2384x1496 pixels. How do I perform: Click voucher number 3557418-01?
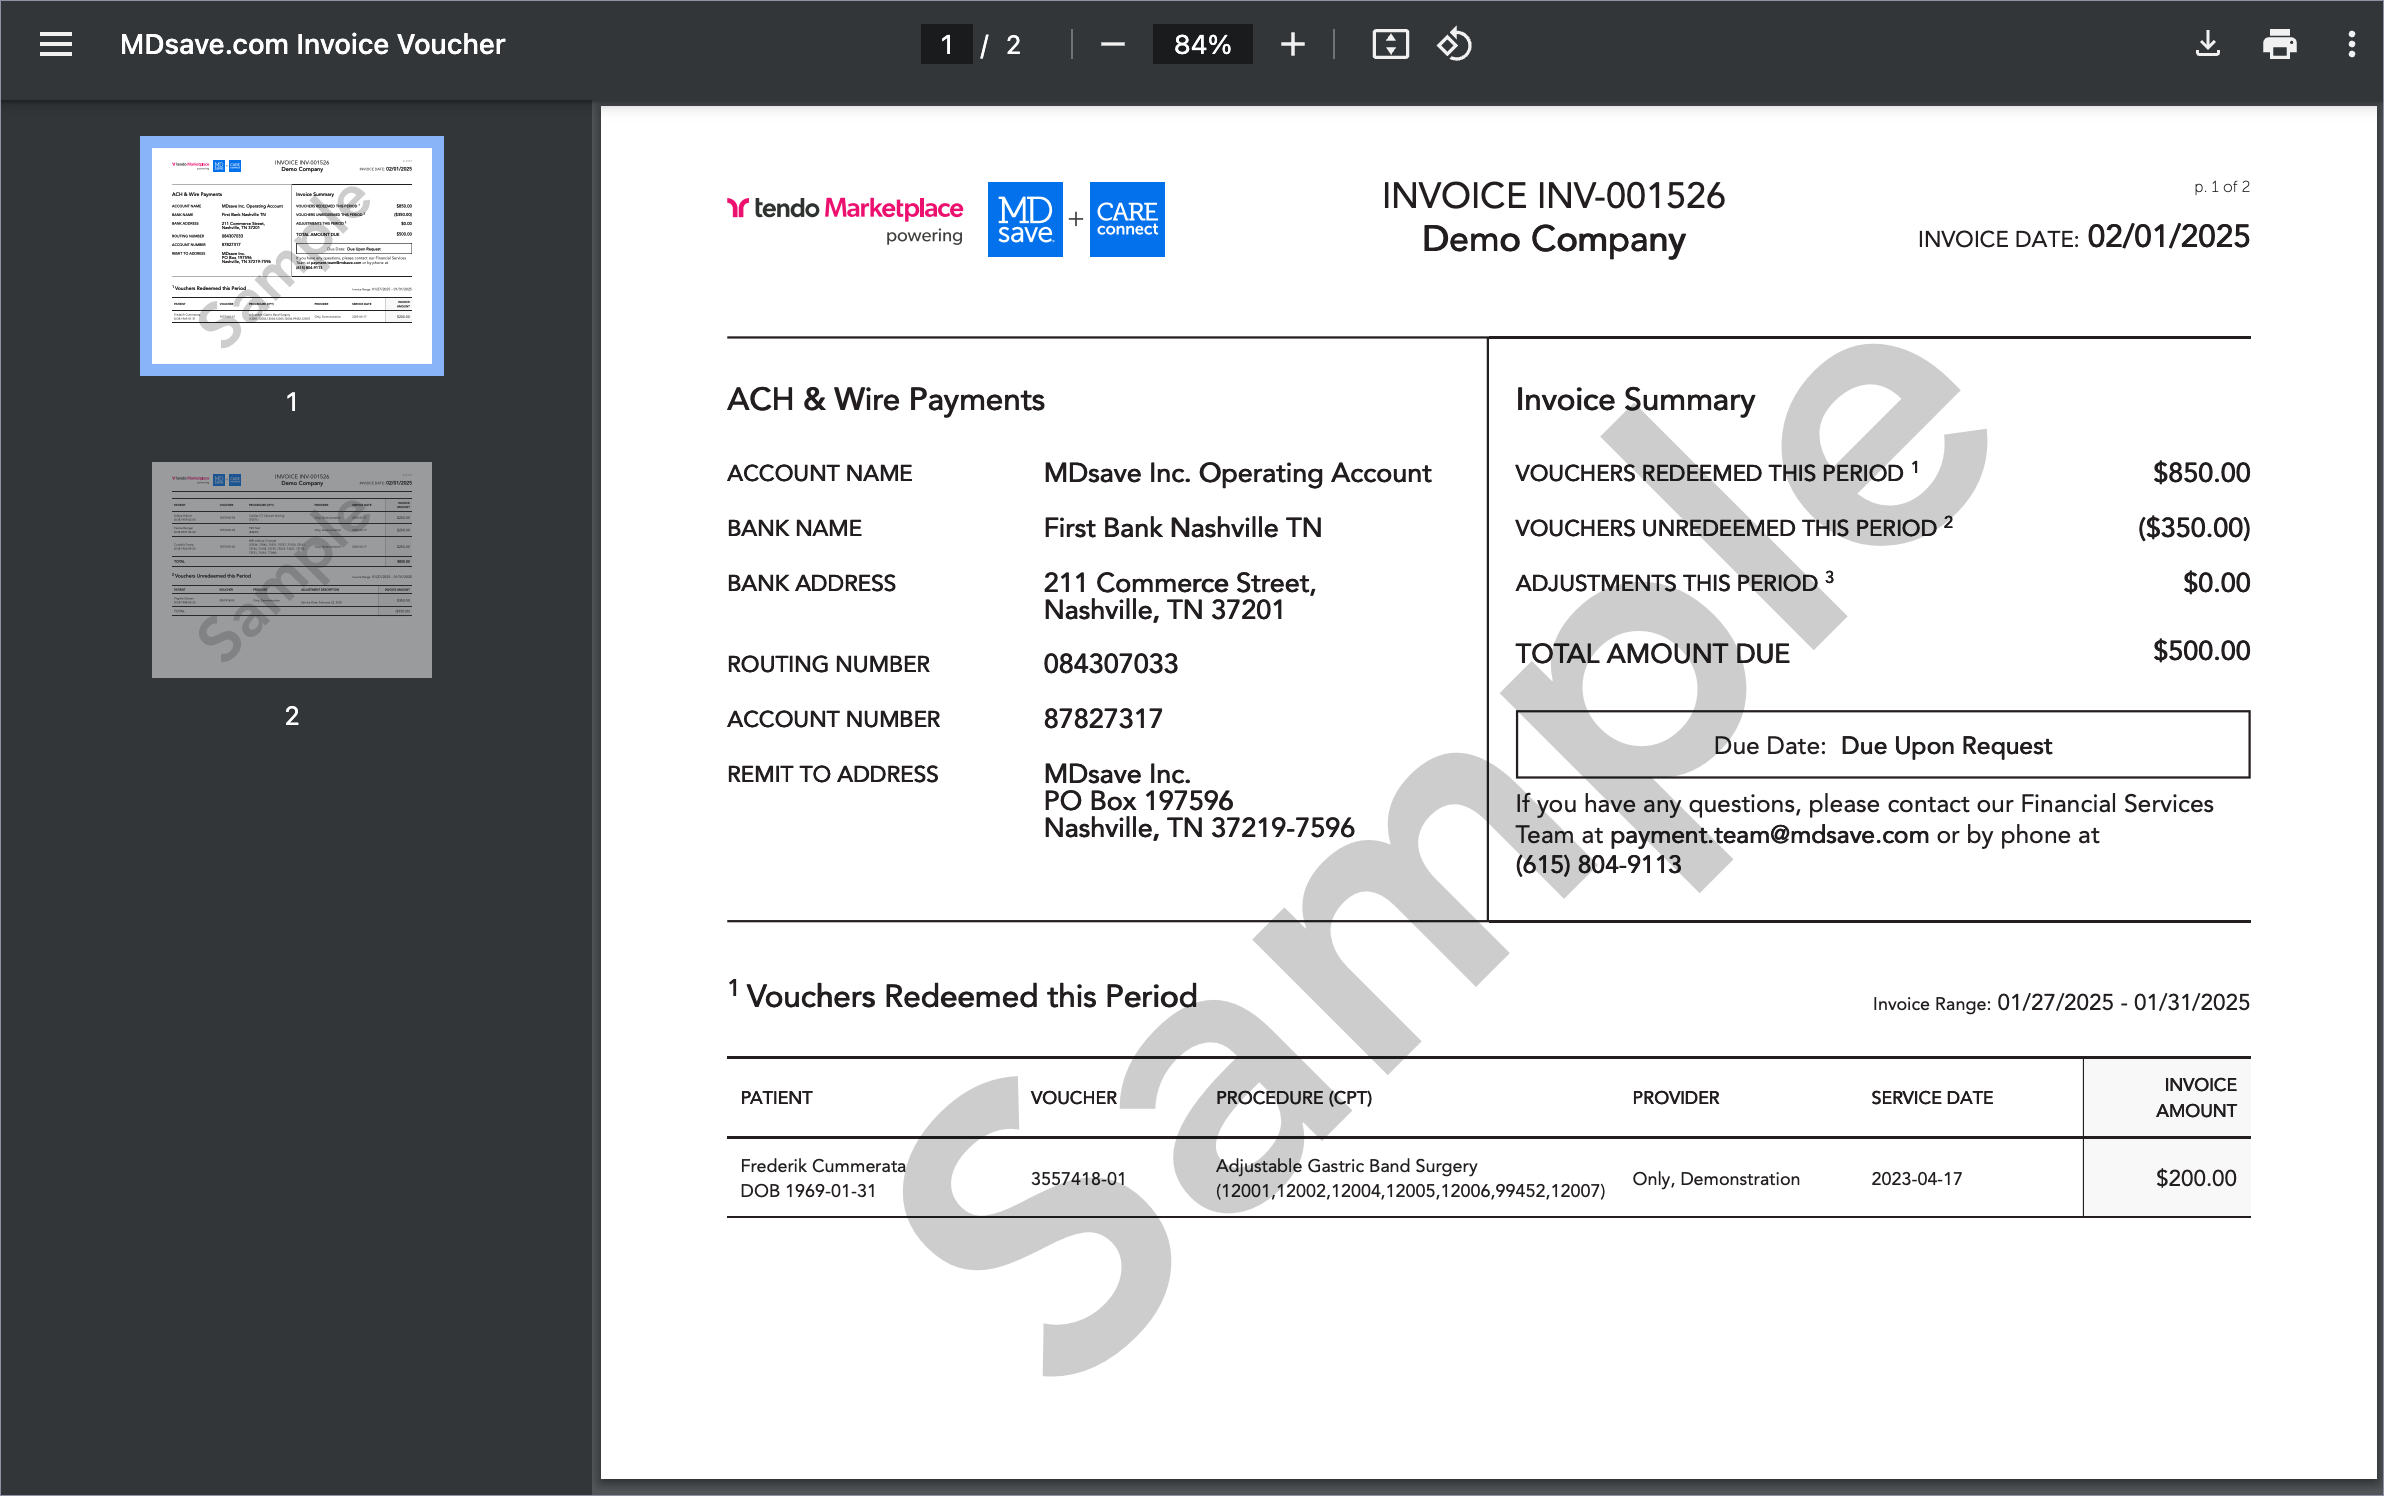1077,1179
